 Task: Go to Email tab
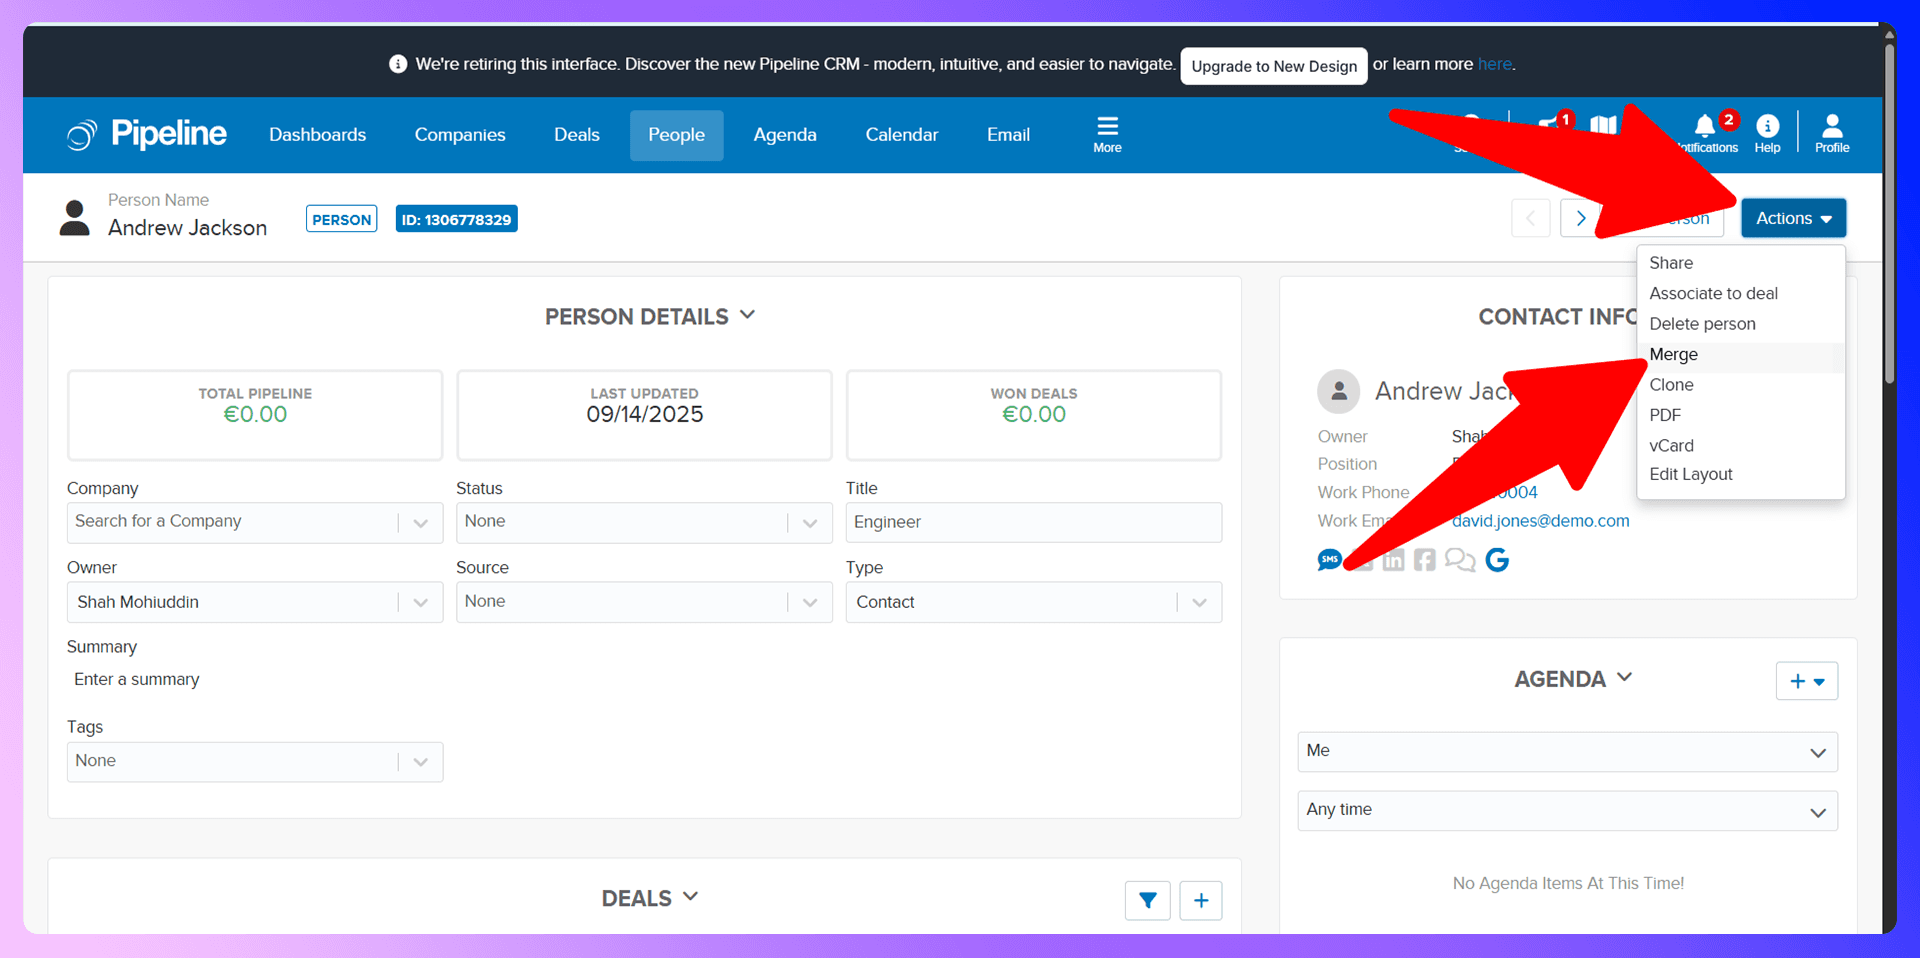[1008, 135]
